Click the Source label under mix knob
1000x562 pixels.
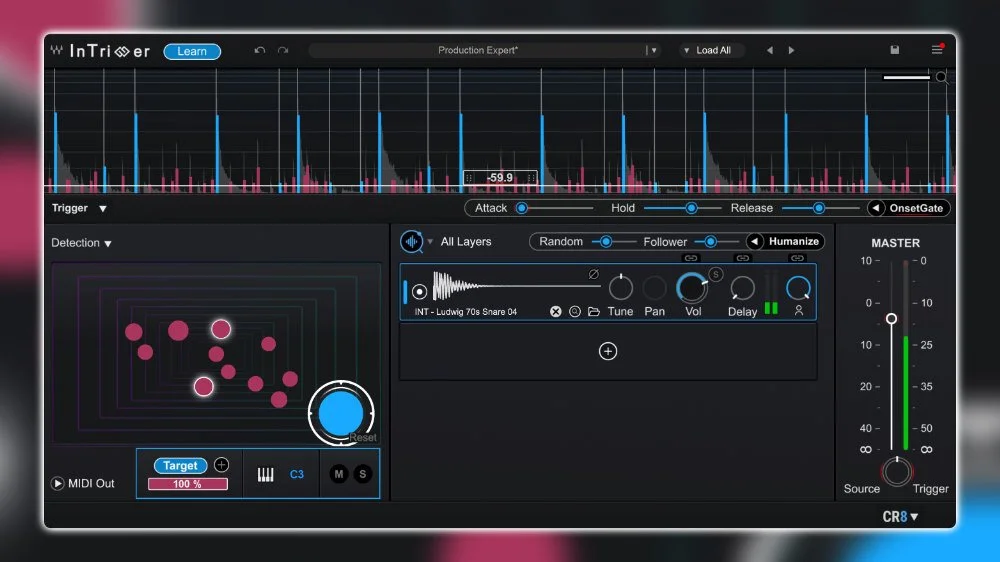point(862,489)
